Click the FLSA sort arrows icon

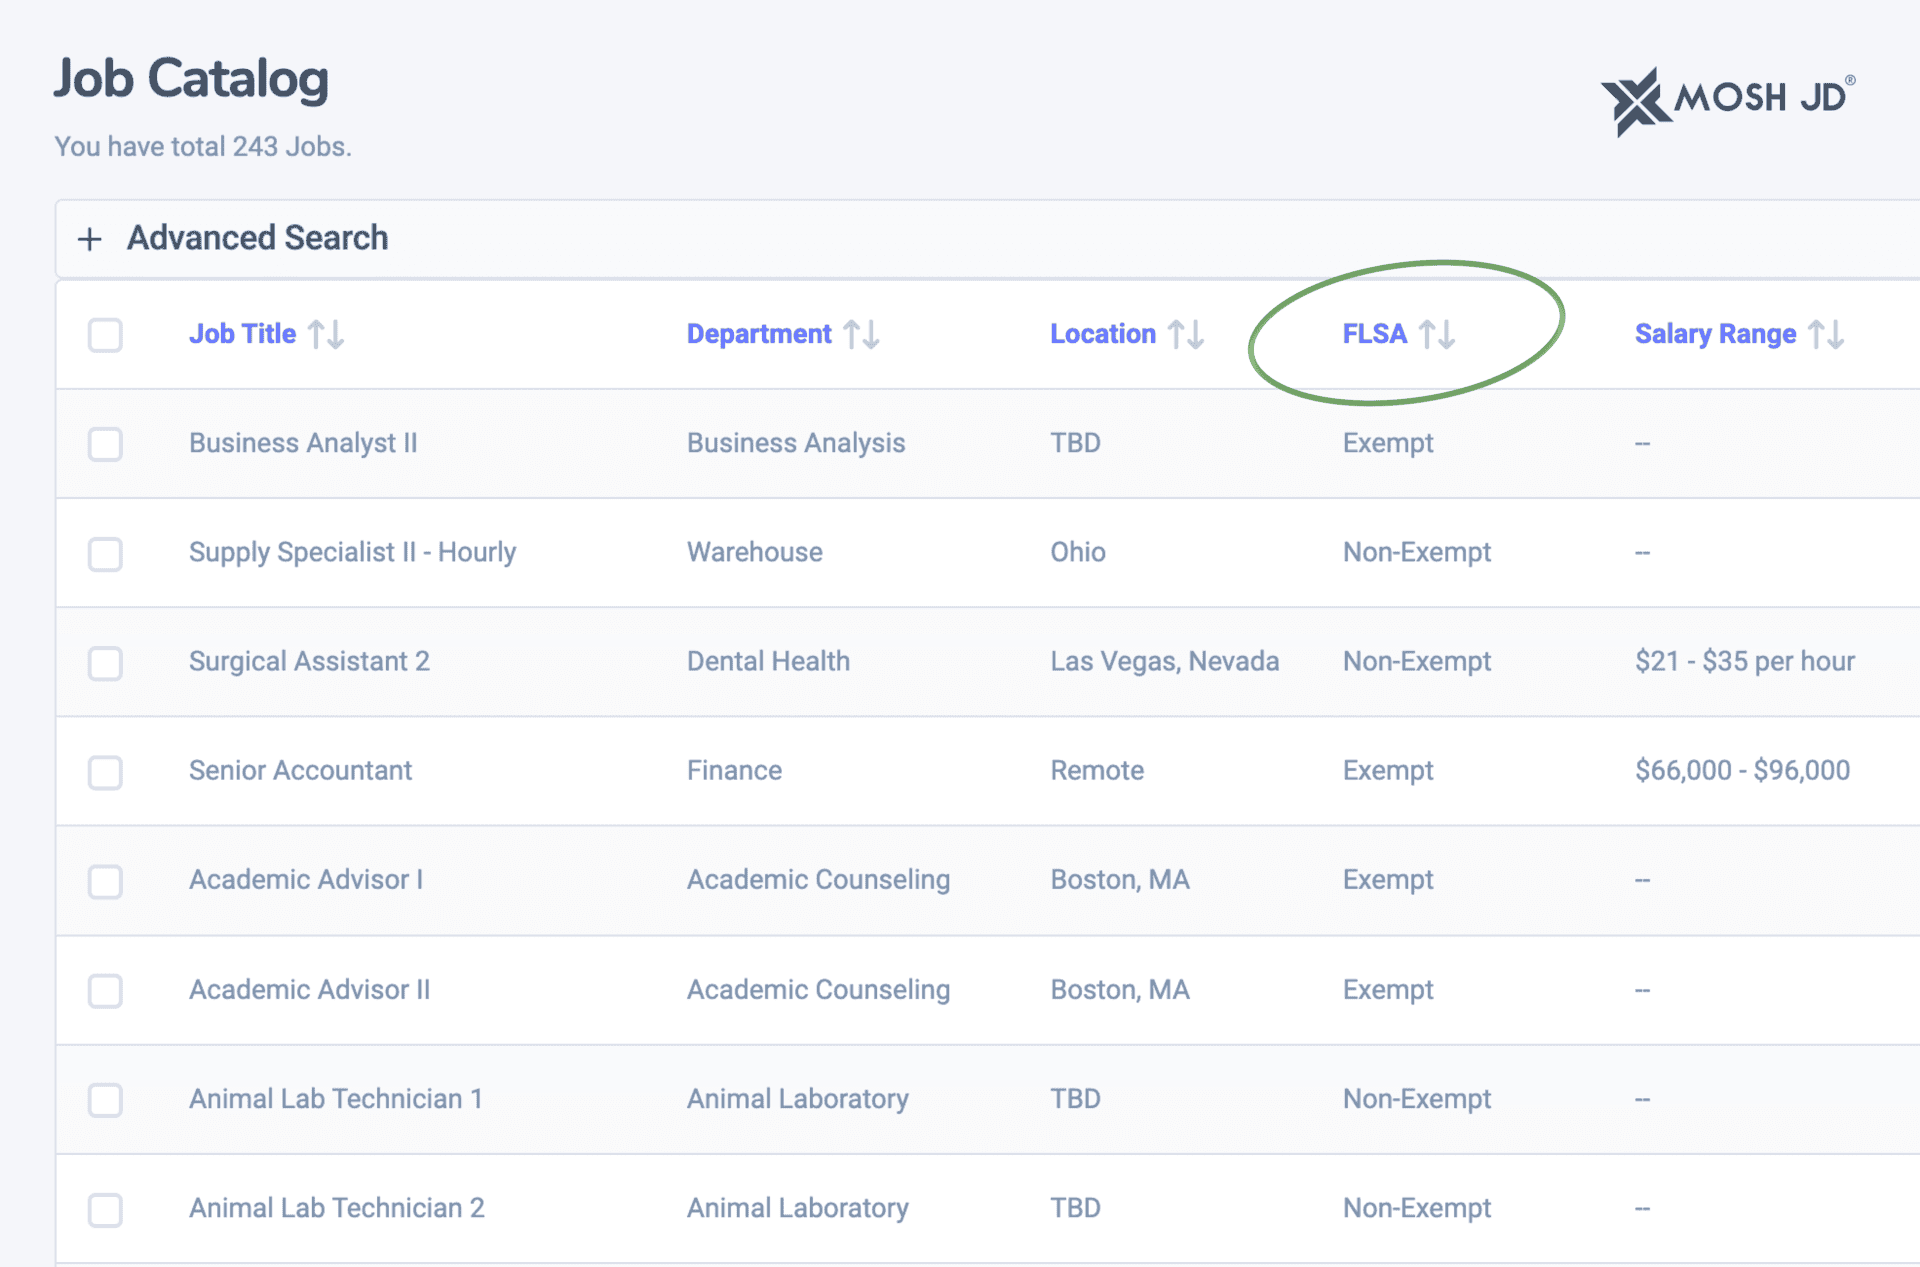(x=1437, y=334)
